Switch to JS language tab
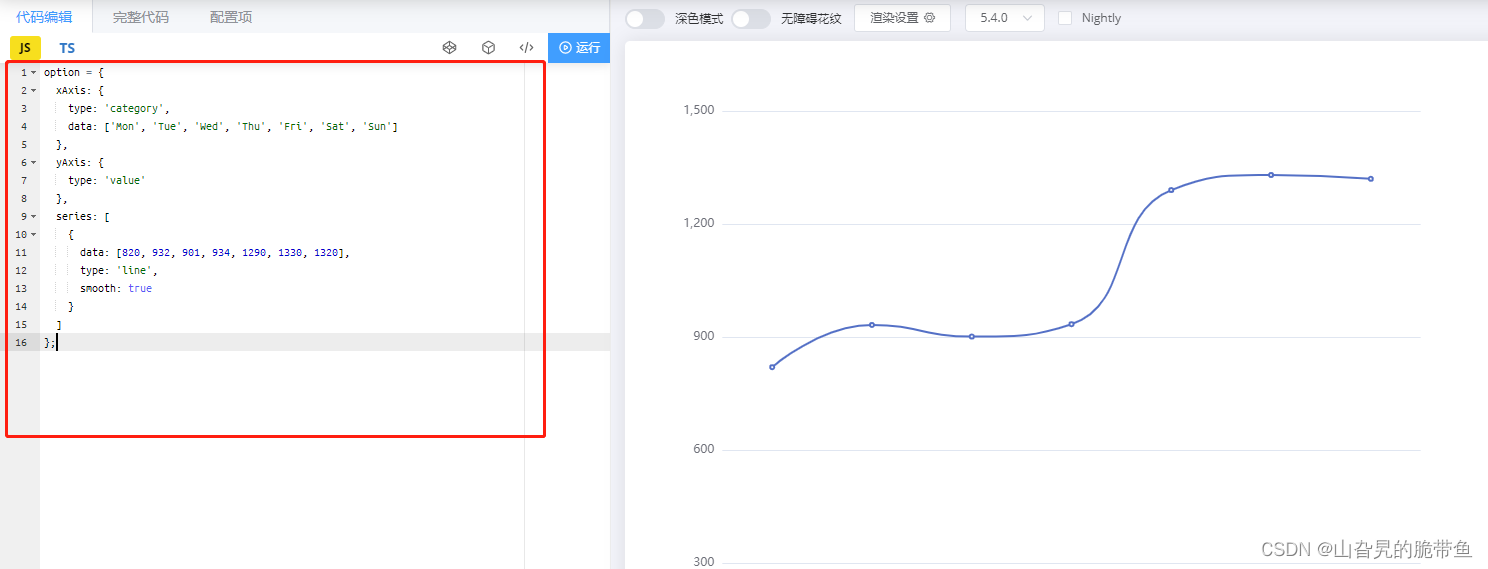The height and width of the screenshot is (569, 1488). click(25, 48)
